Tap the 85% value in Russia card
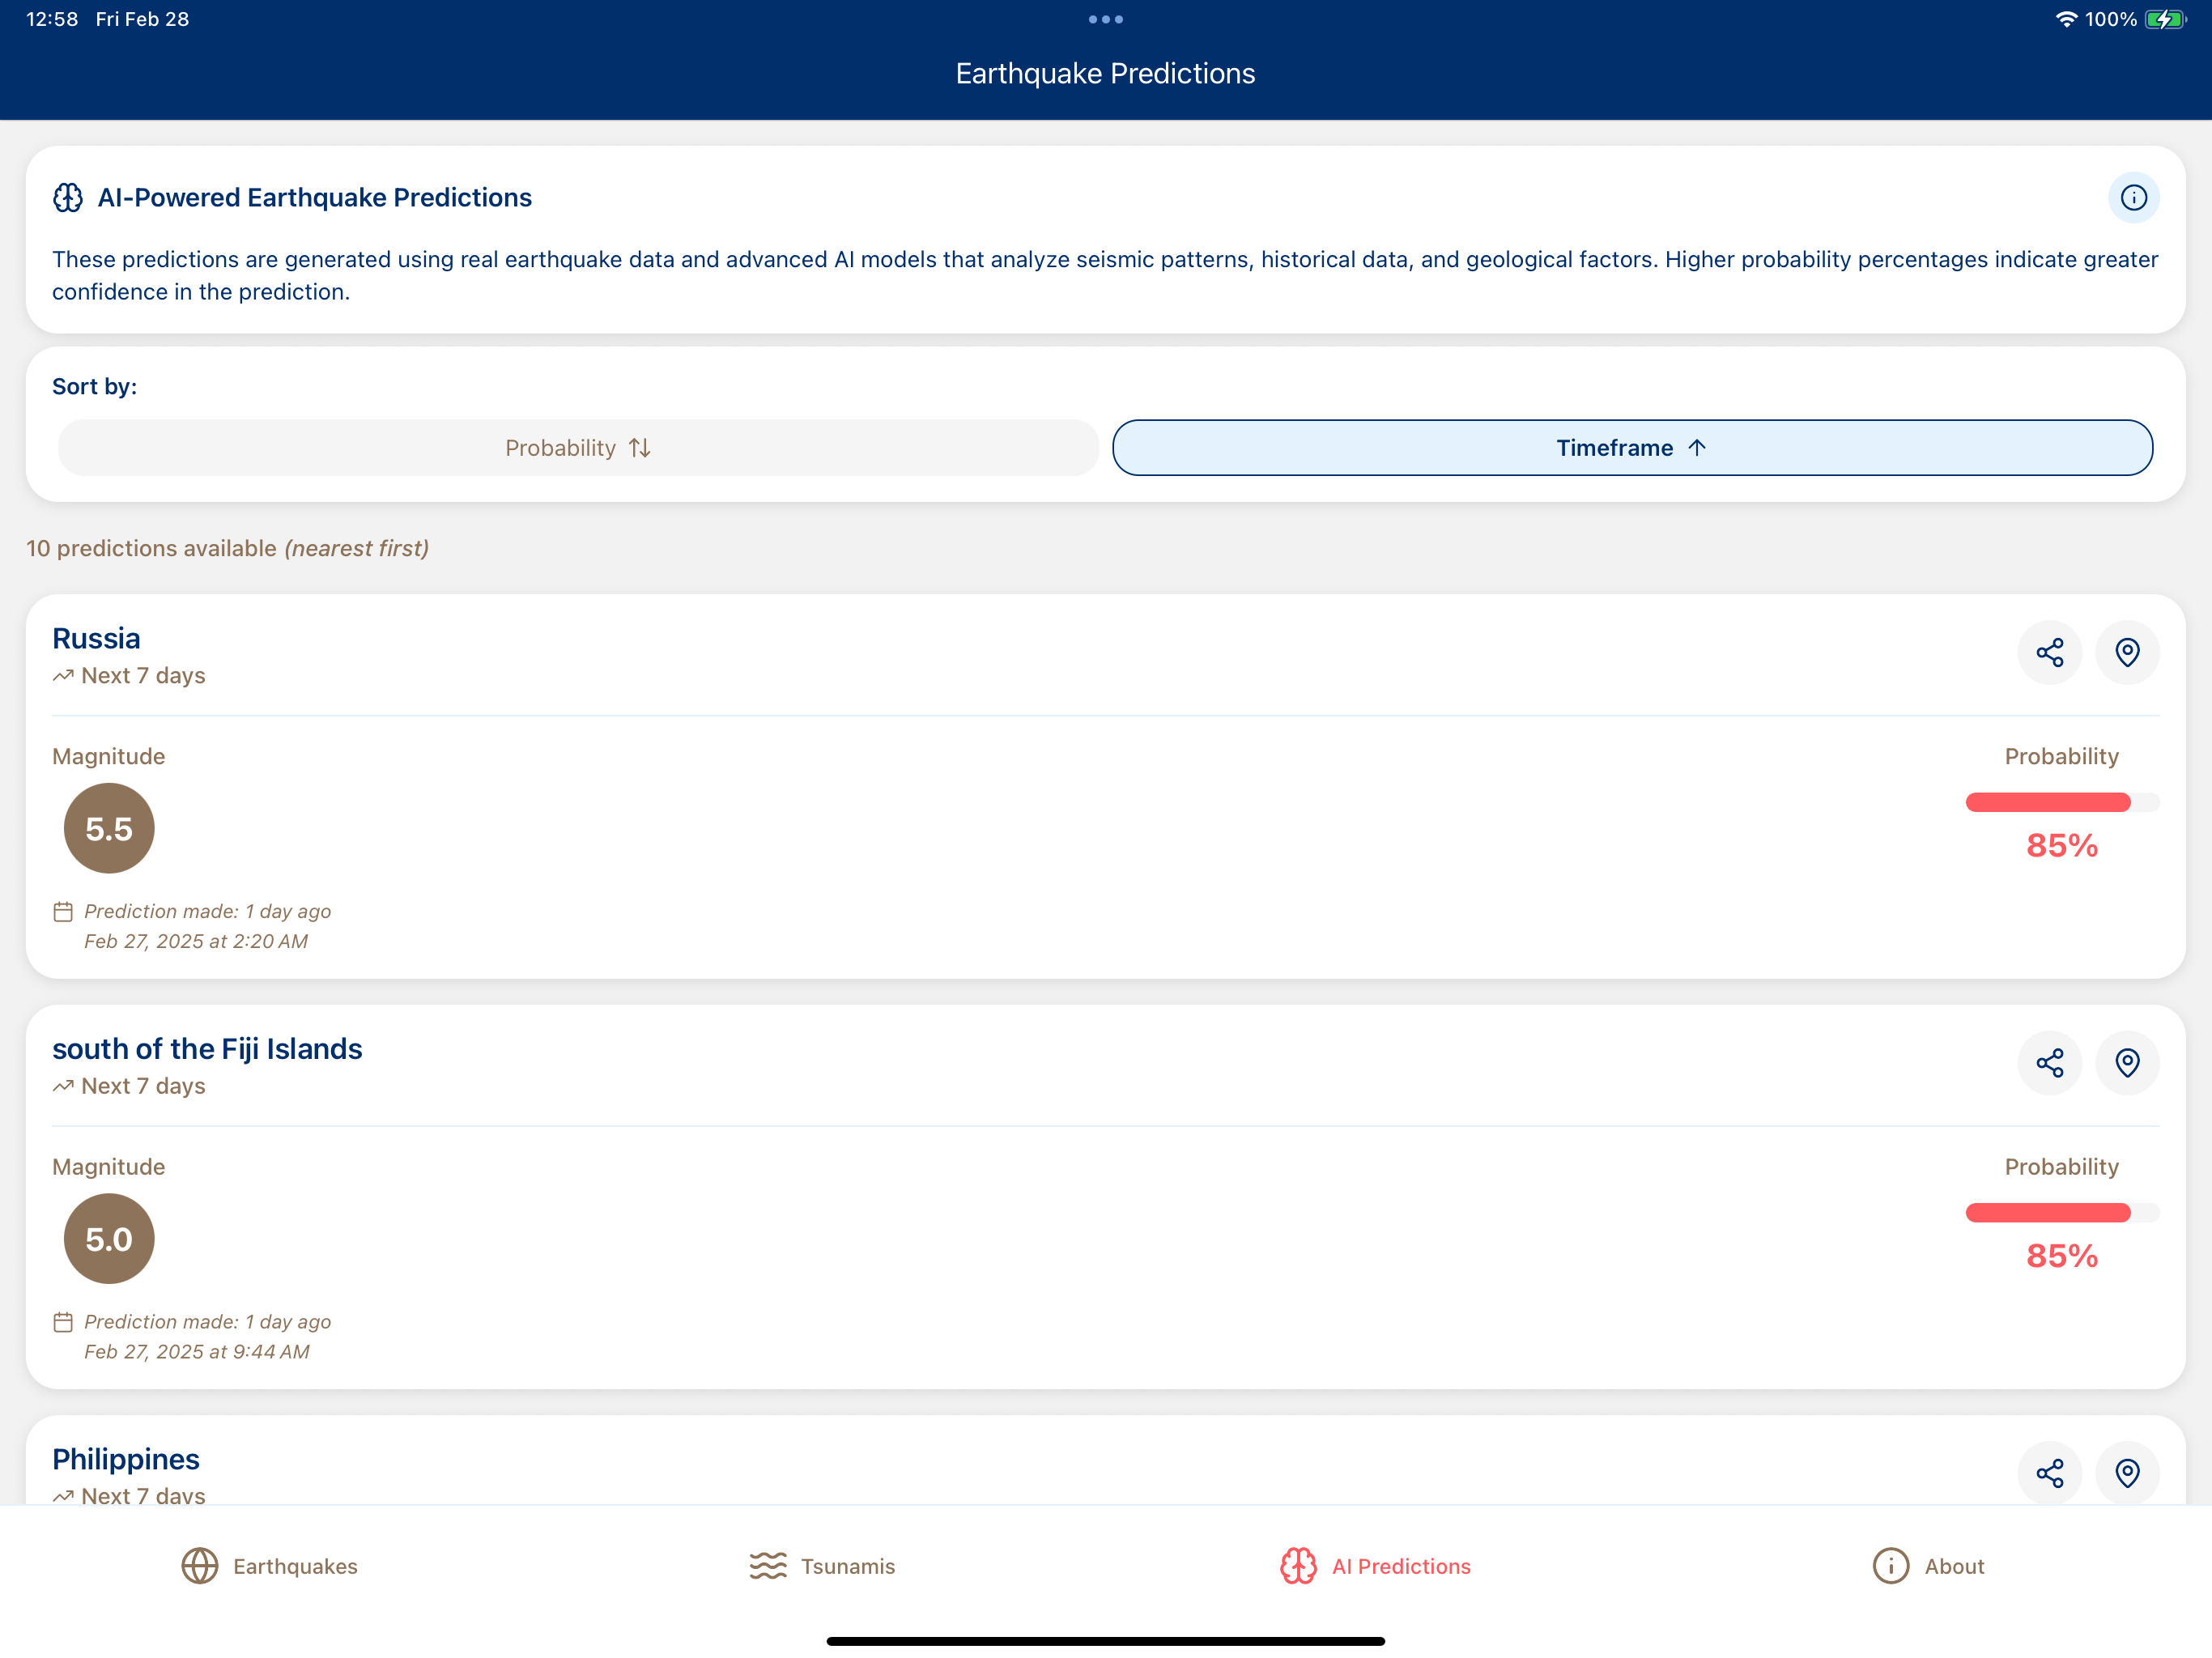The width and height of the screenshot is (2212, 1658). tap(2062, 845)
